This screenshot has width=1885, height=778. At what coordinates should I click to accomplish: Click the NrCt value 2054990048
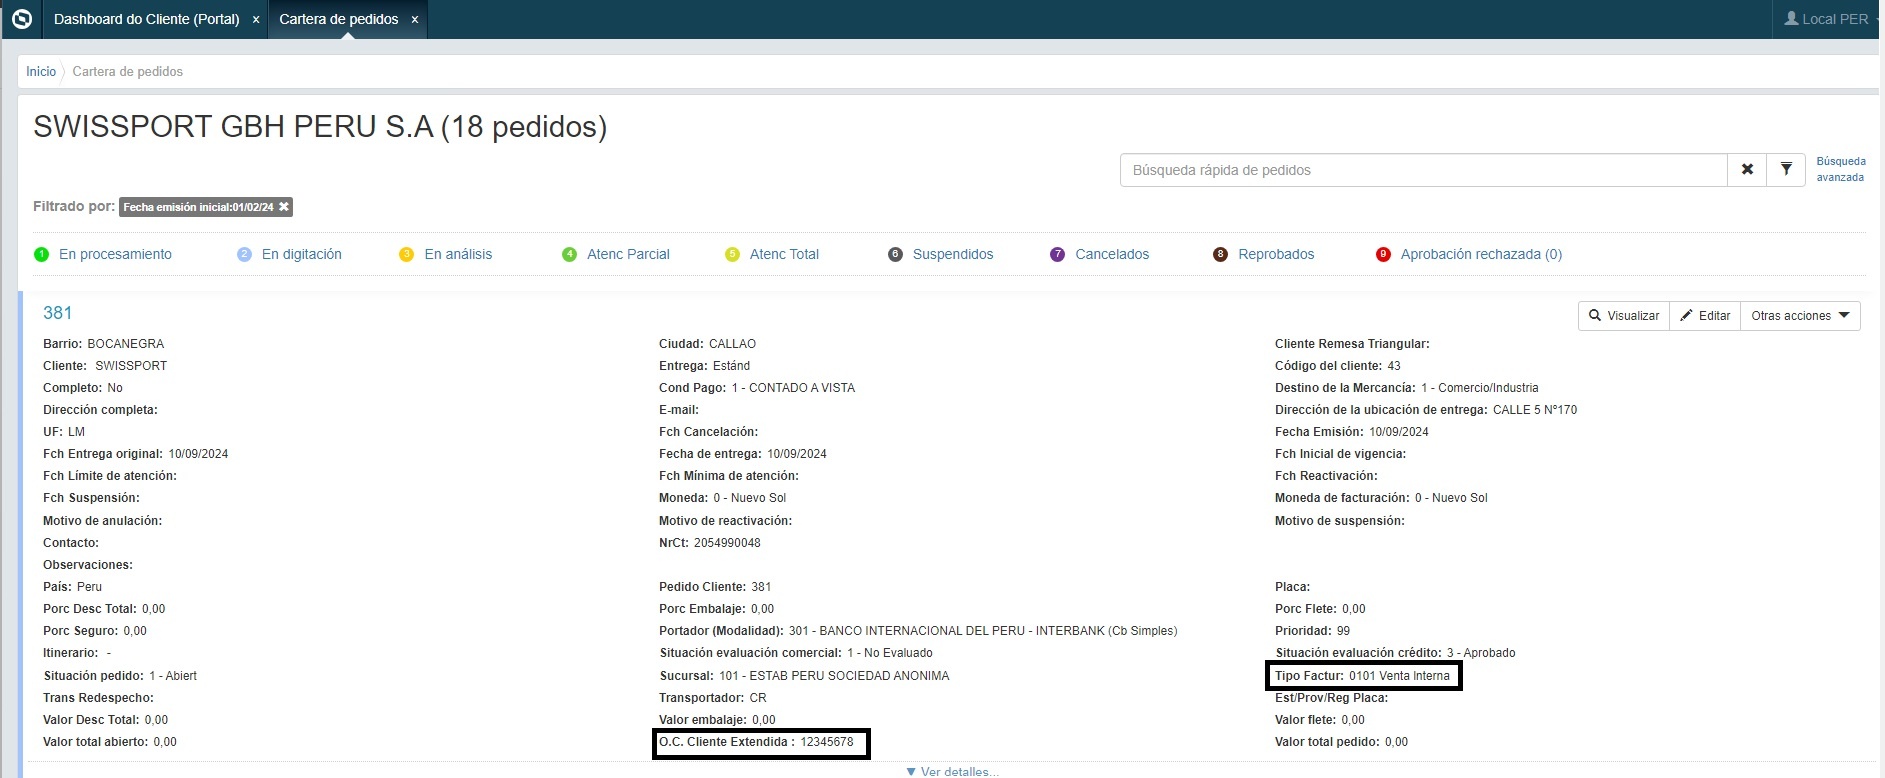click(727, 543)
